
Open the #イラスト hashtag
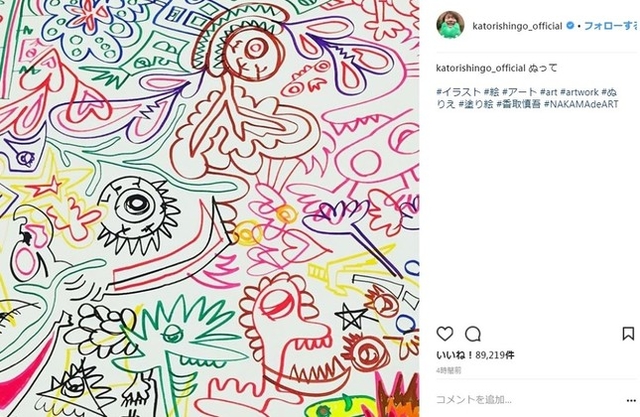pyautogui.click(x=458, y=92)
